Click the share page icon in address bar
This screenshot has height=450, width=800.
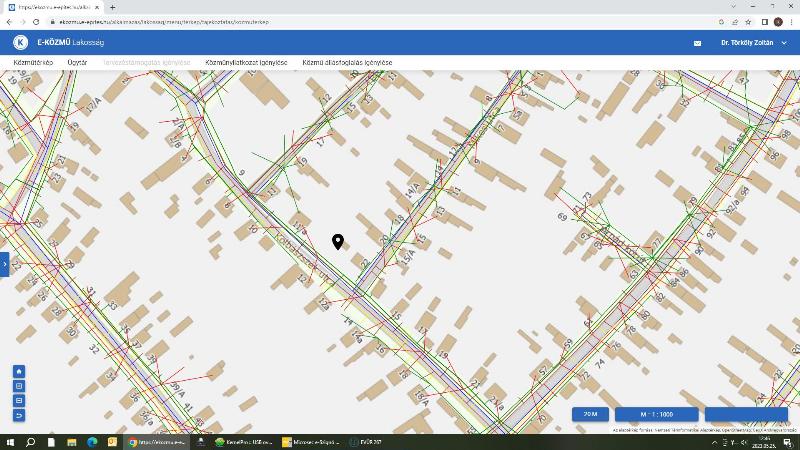click(735, 22)
